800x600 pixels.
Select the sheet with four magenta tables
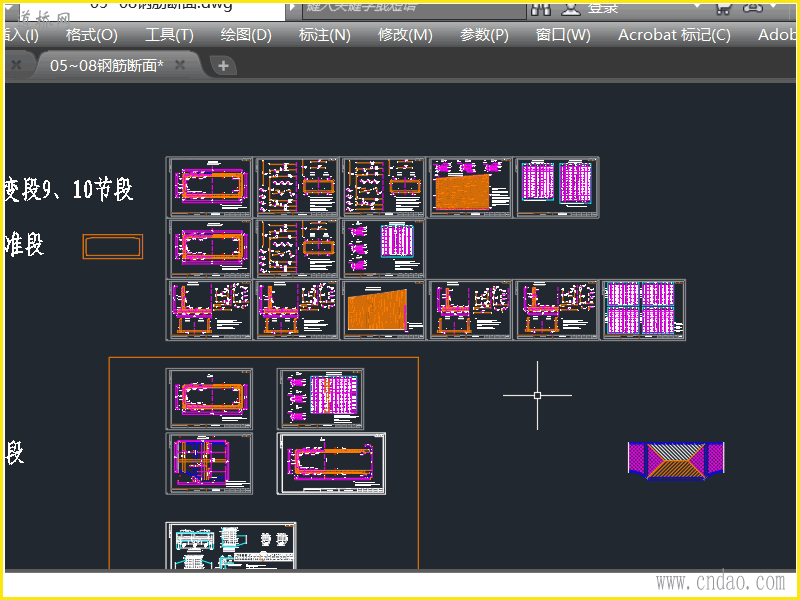(643, 310)
